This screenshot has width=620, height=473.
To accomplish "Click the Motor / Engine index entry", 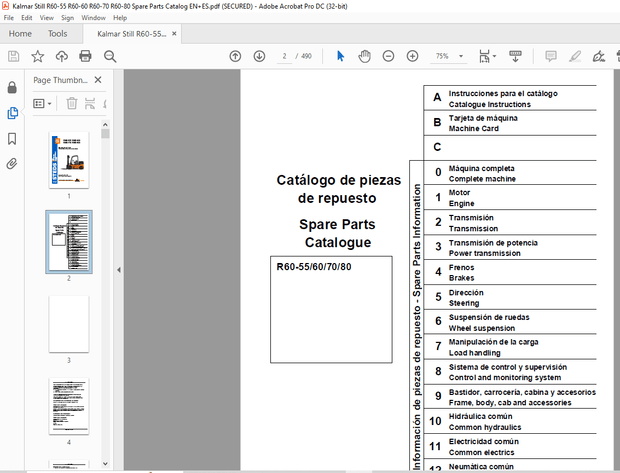I will [510, 197].
